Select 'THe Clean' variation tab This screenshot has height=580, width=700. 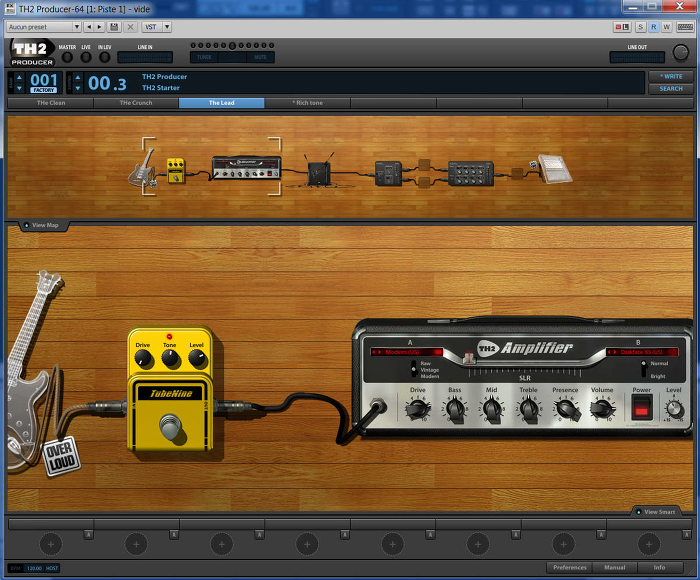(x=51, y=103)
